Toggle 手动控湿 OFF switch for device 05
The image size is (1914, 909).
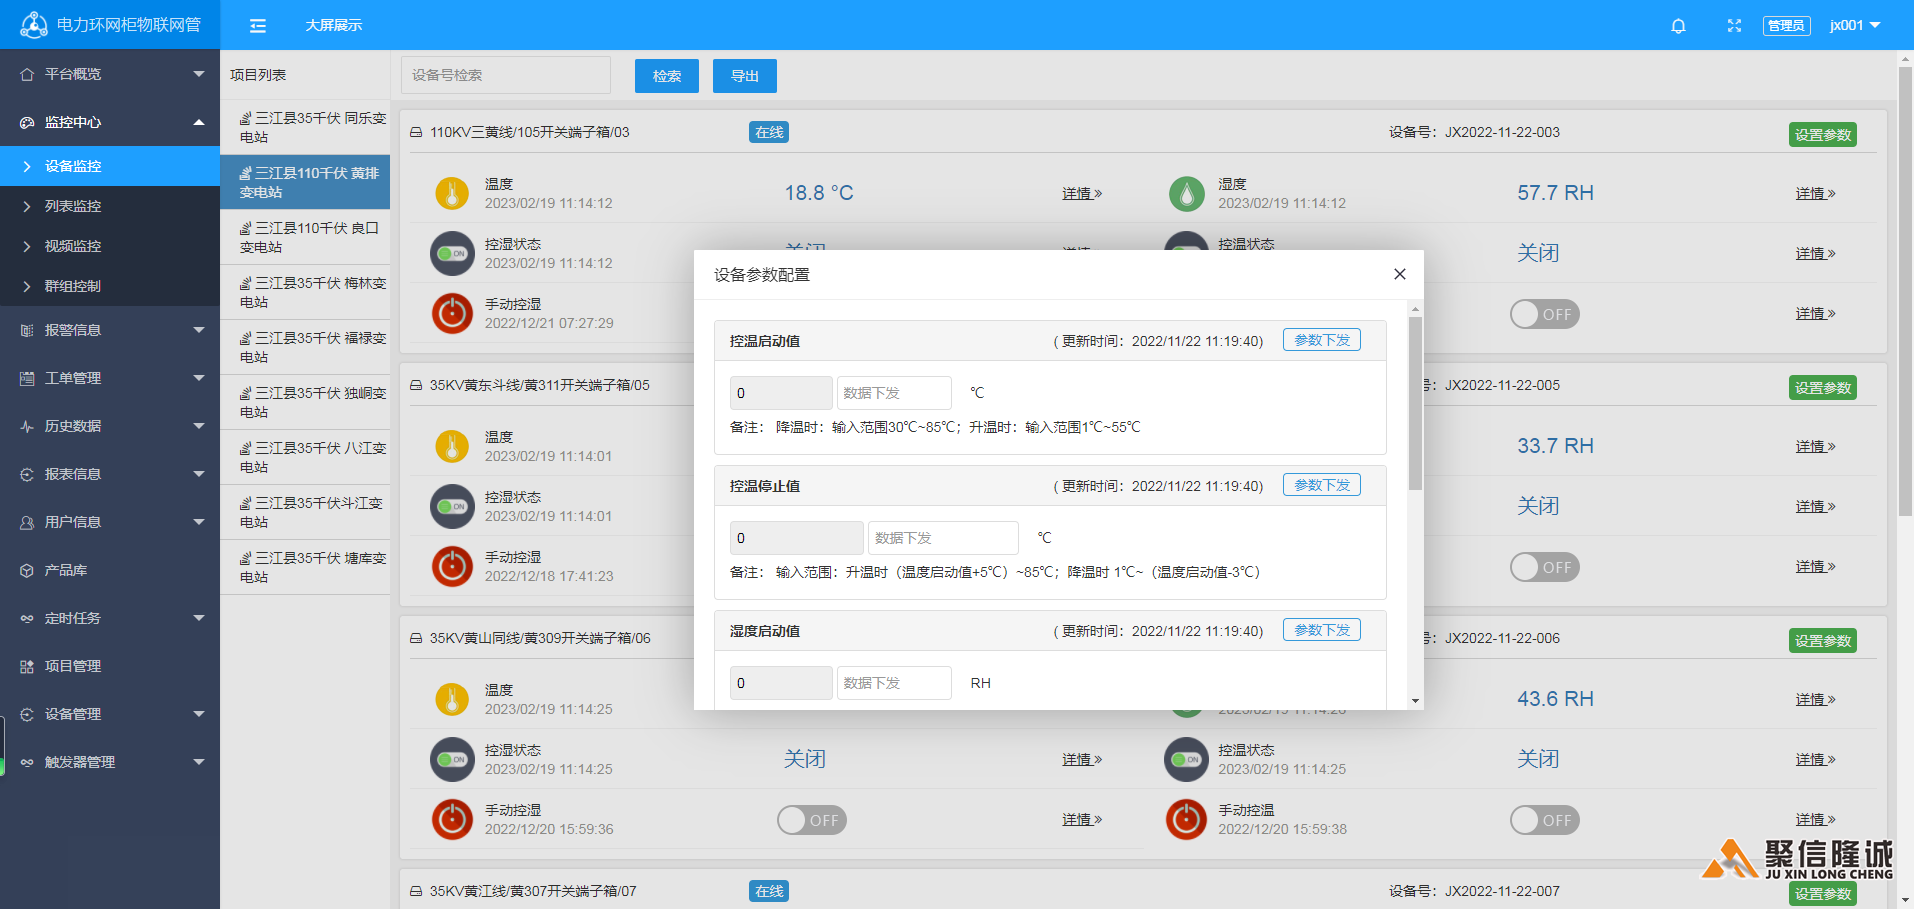coord(1544,567)
